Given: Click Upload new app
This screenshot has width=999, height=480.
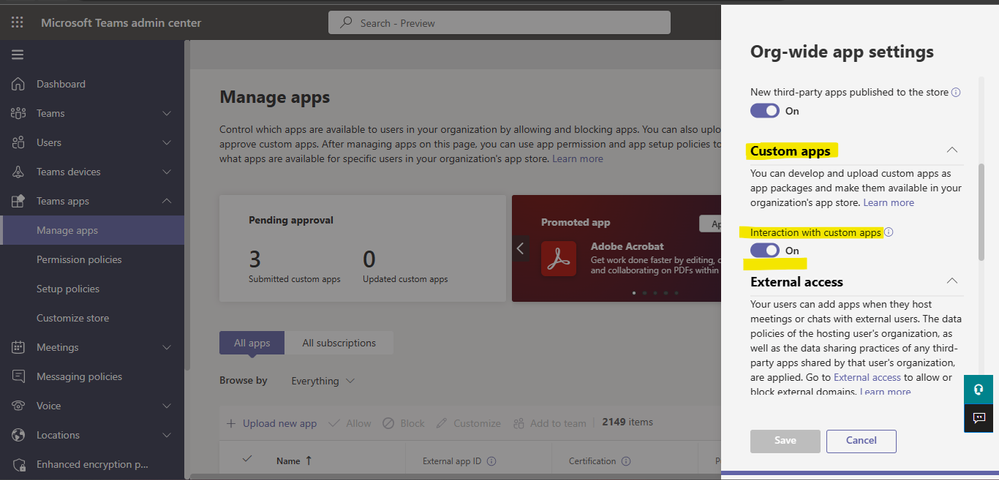Looking at the screenshot, I should coord(271,423).
